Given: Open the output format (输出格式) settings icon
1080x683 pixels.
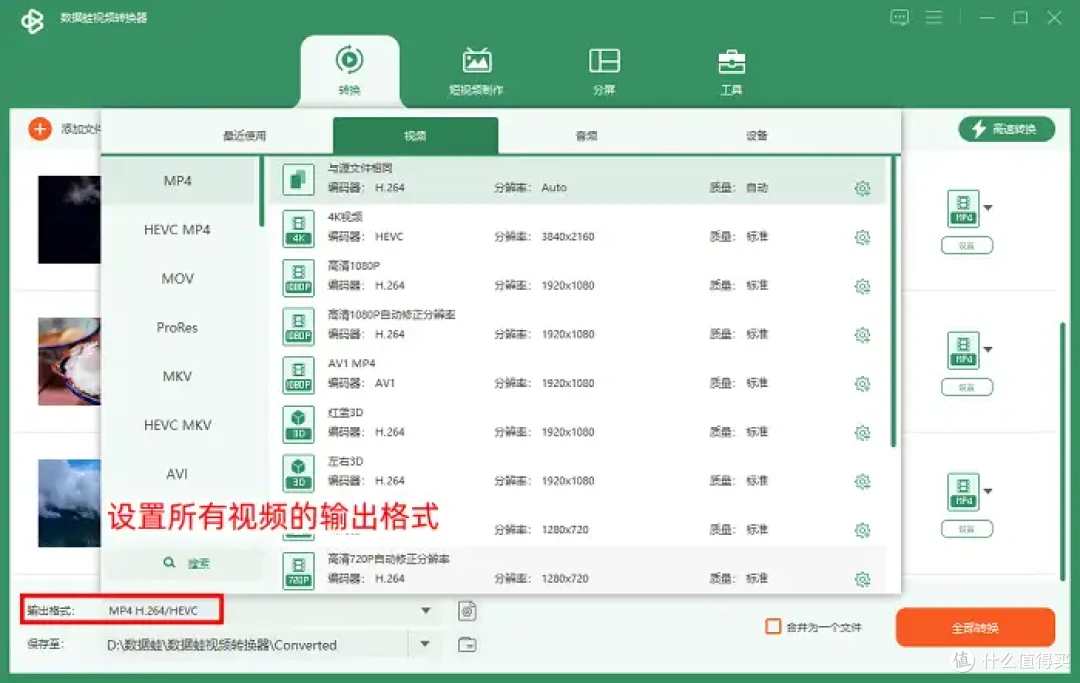Looking at the screenshot, I should [467, 611].
